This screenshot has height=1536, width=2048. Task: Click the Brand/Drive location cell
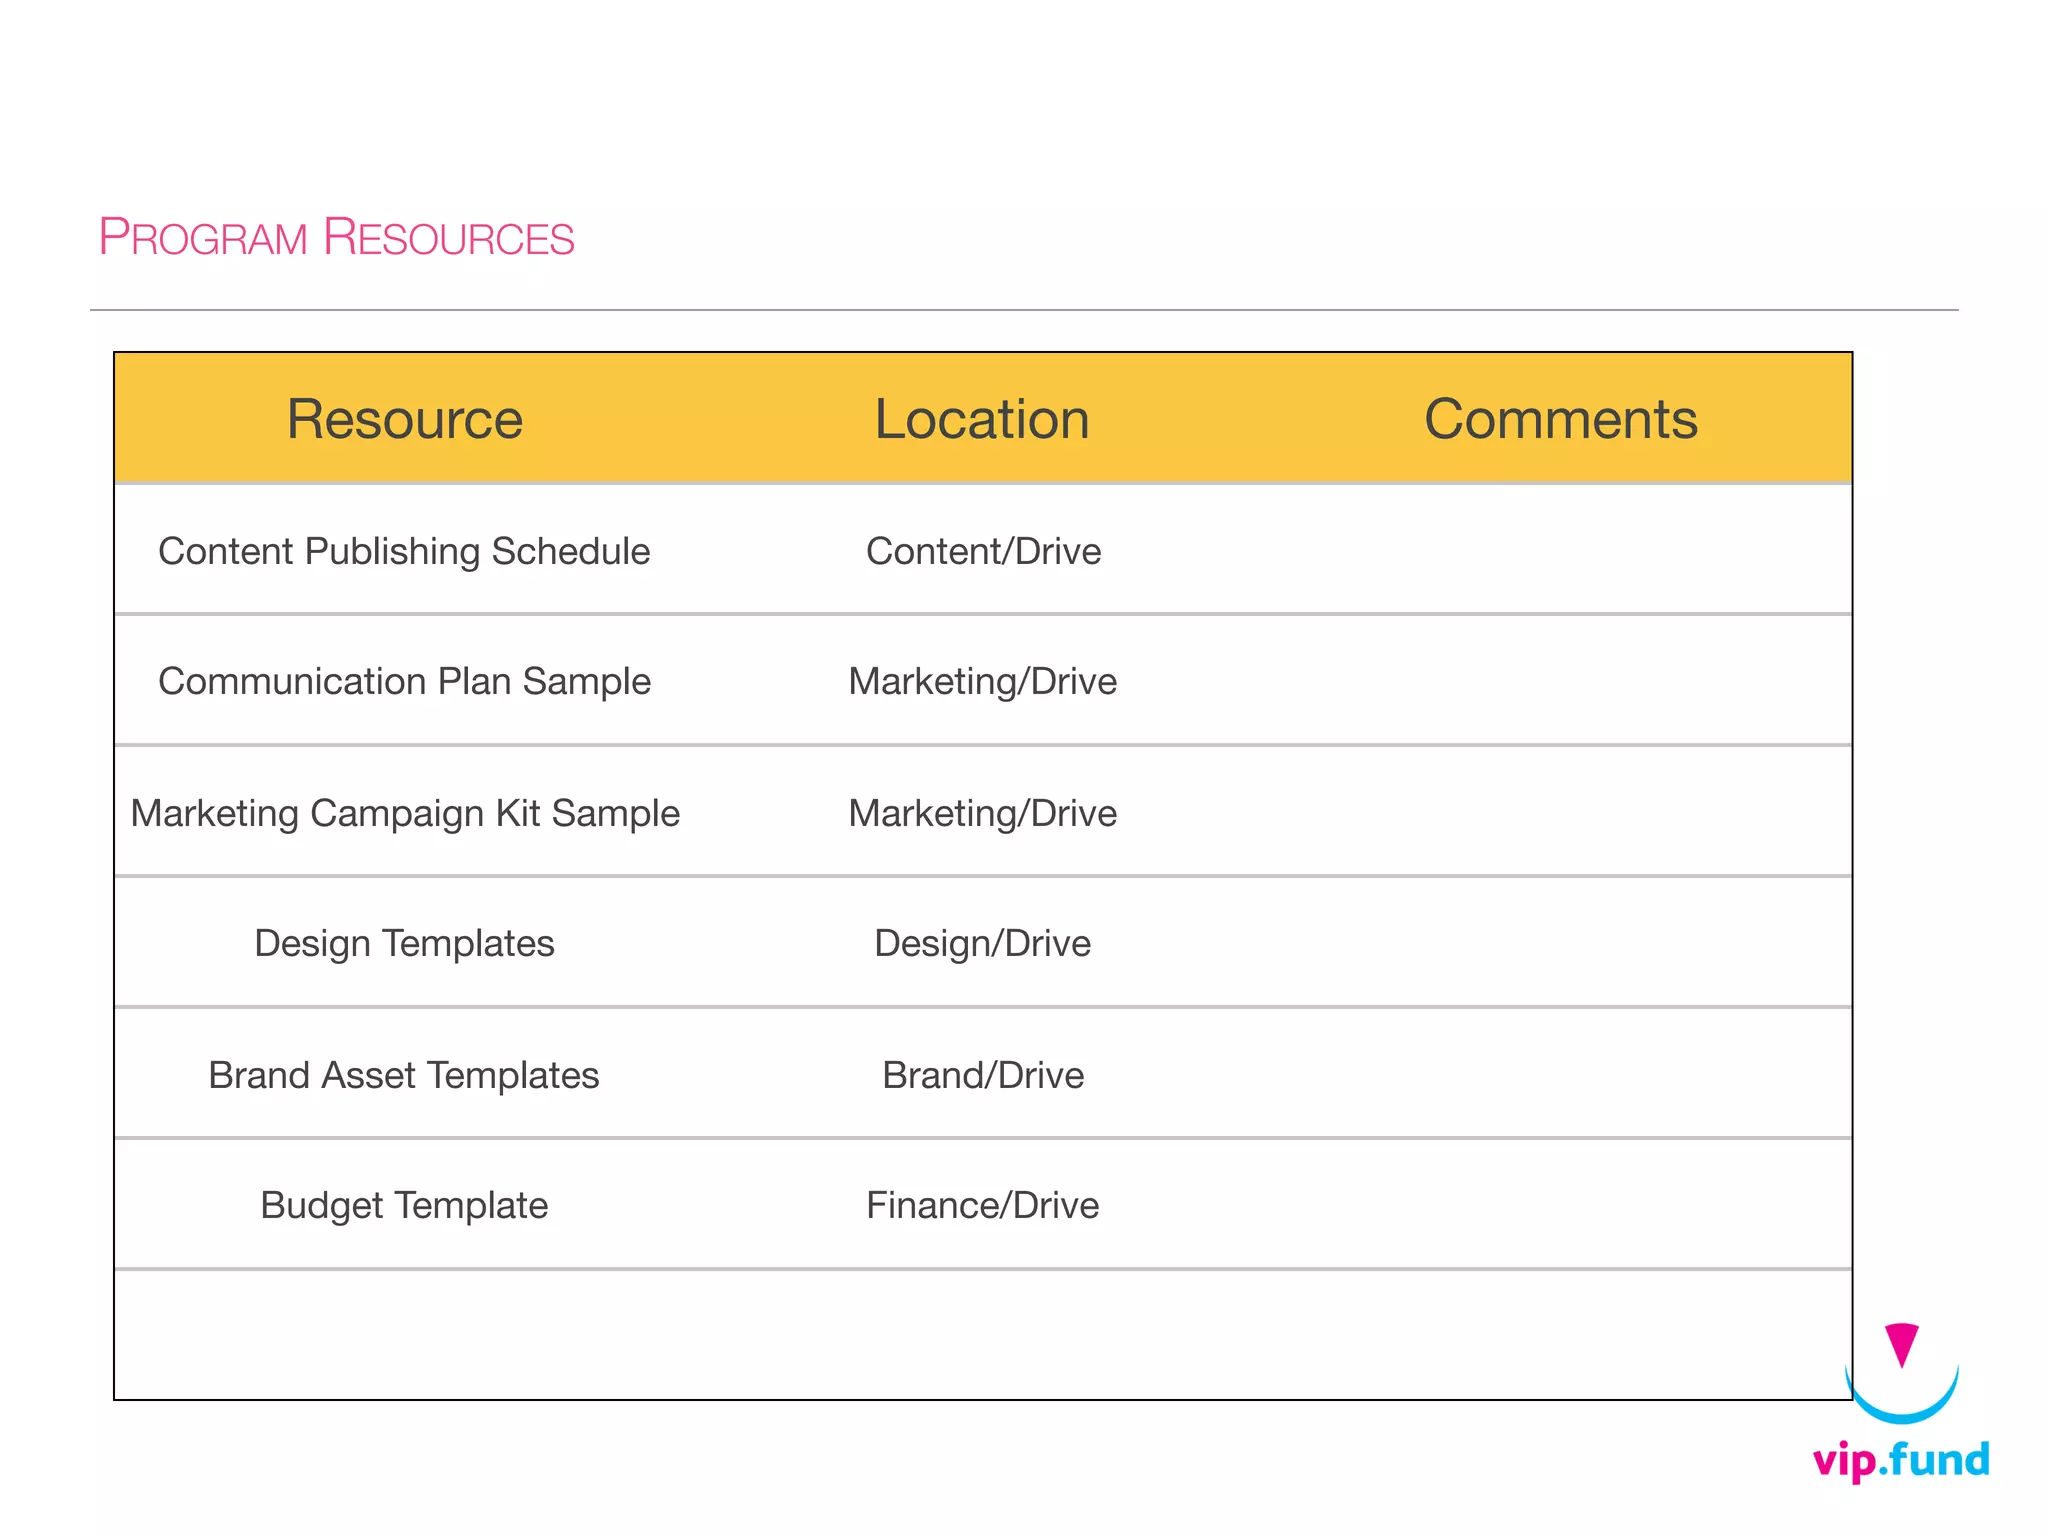(x=983, y=1075)
